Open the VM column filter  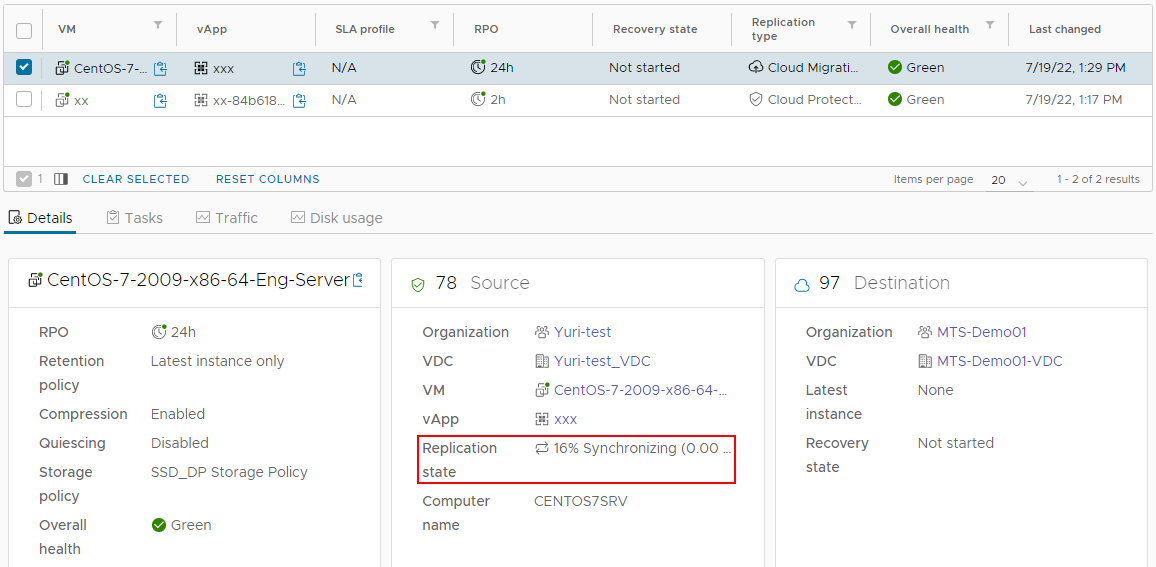point(157,25)
